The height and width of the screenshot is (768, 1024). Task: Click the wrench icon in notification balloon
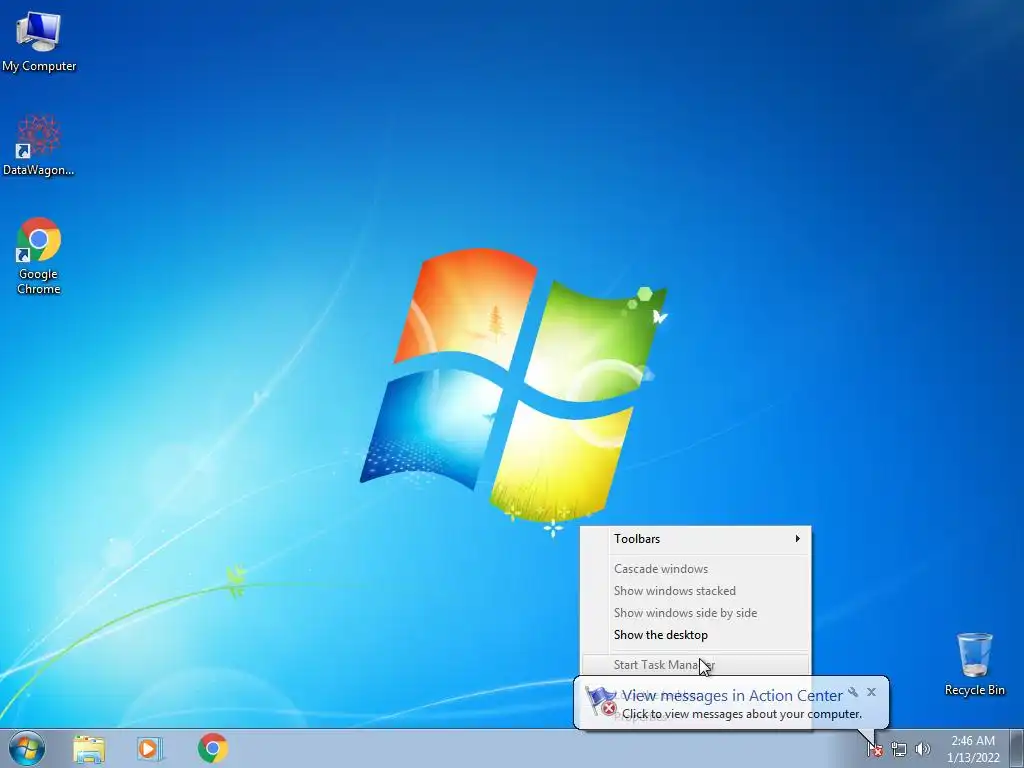click(x=853, y=692)
